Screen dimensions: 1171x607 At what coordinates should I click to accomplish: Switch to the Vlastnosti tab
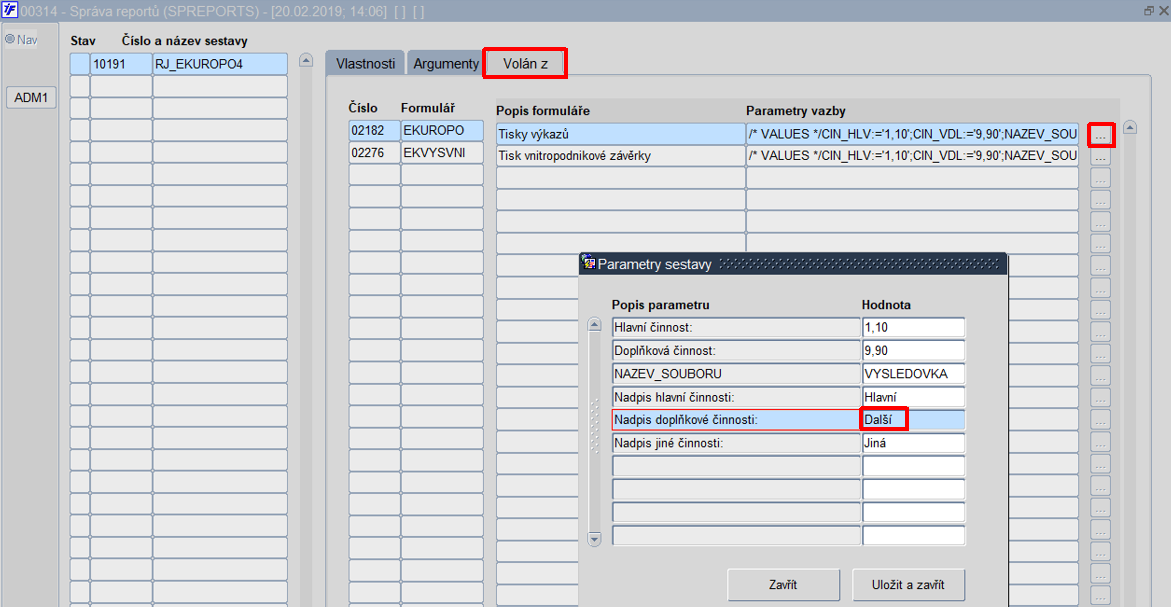(x=365, y=63)
